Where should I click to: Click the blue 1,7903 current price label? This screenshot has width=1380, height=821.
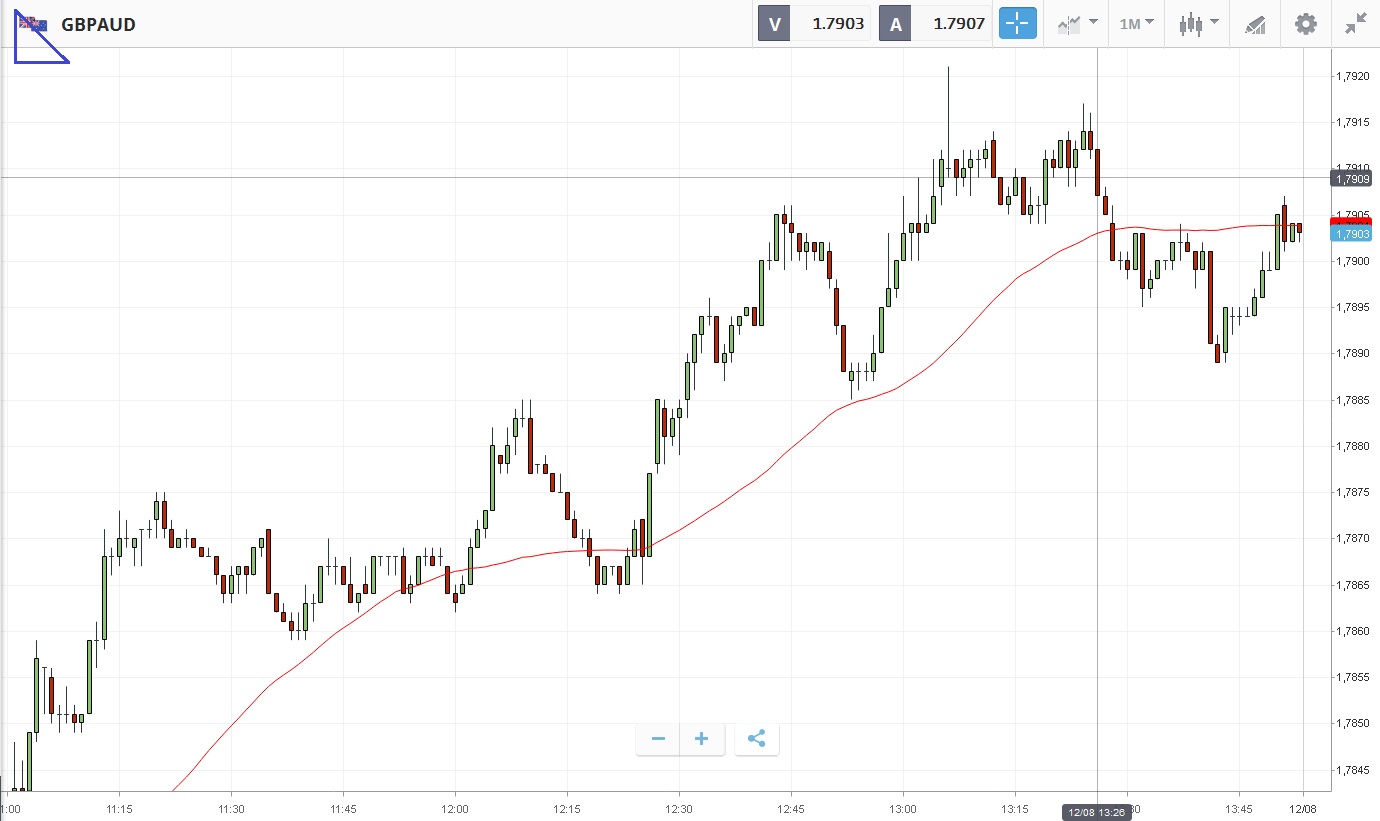click(x=1352, y=234)
